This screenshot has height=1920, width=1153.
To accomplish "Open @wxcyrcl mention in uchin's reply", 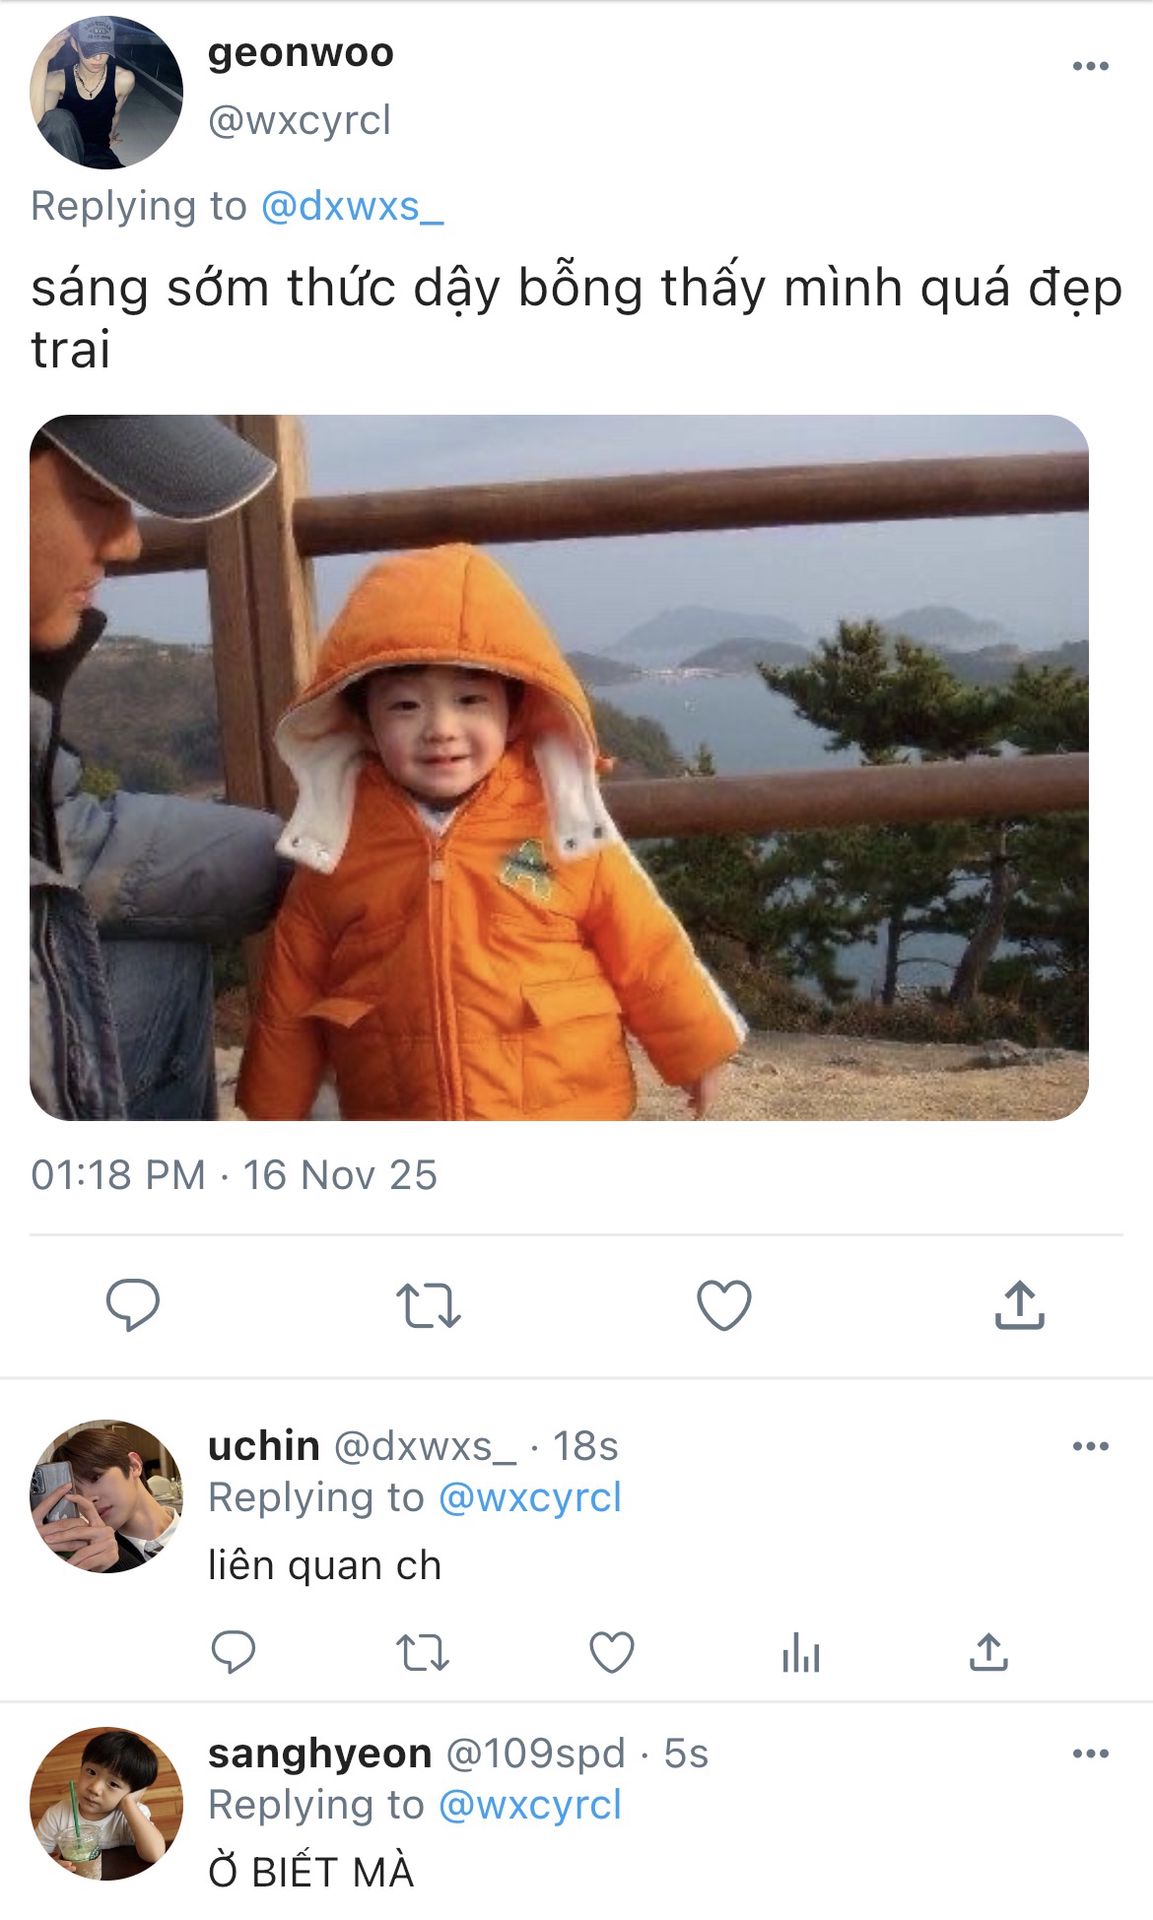I will (x=530, y=1497).
